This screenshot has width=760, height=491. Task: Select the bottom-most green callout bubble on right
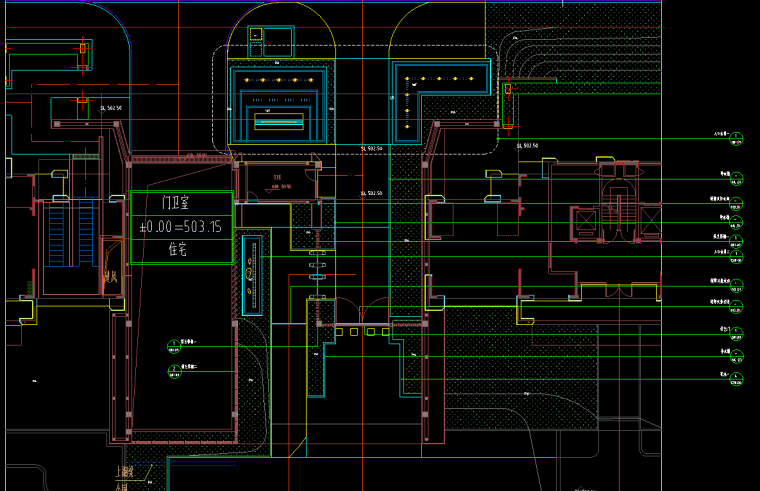pyautogui.click(x=737, y=378)
